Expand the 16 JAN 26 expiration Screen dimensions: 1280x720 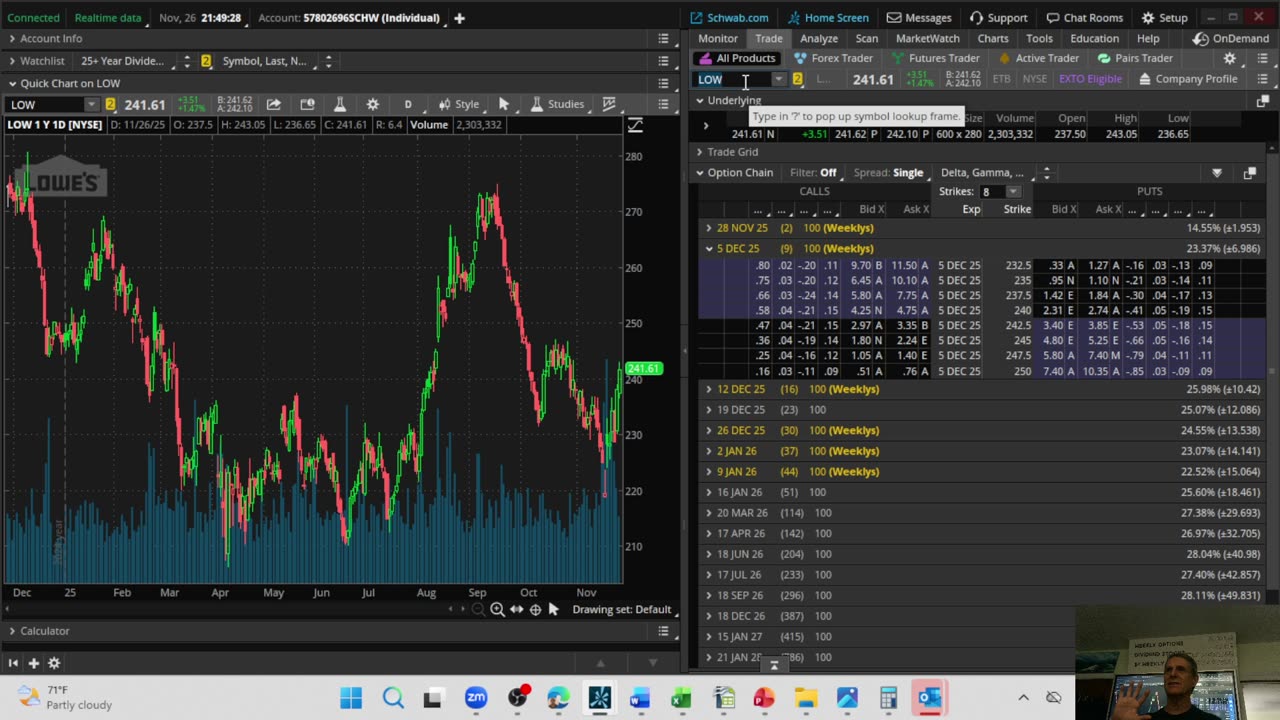pos(709,492)
